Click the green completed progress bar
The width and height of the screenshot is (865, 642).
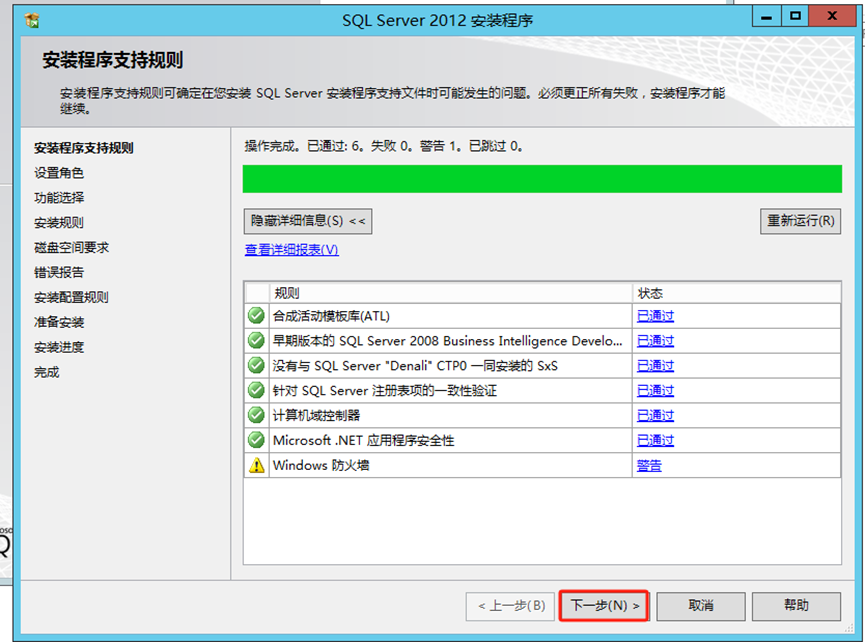tap(542, 179)
